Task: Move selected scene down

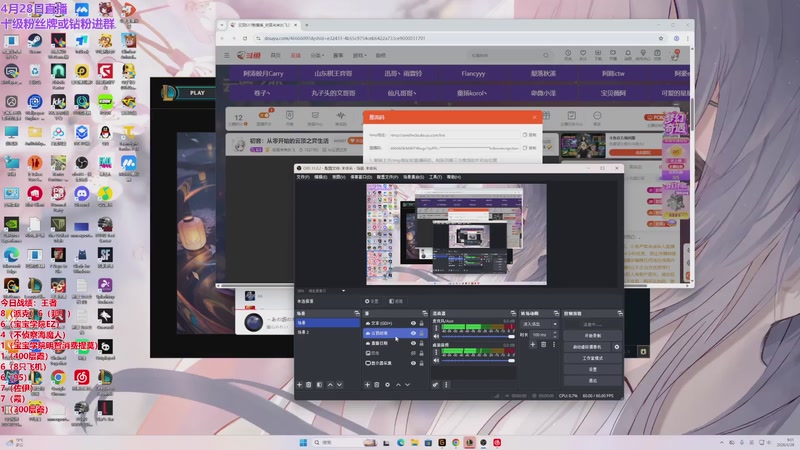Action: click(x=339, y=385)
